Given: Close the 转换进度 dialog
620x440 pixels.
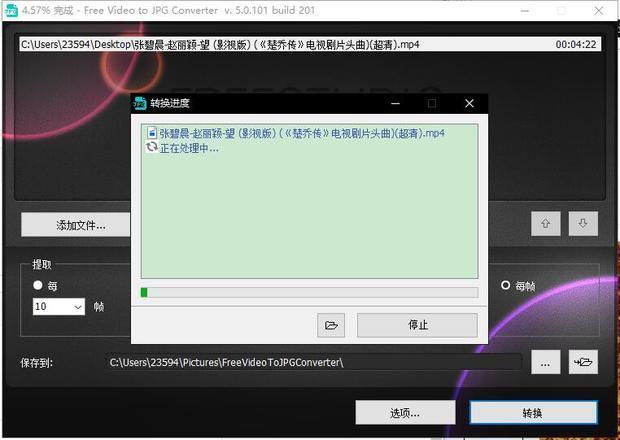Looking at the screenshot, I should (469, 104).
